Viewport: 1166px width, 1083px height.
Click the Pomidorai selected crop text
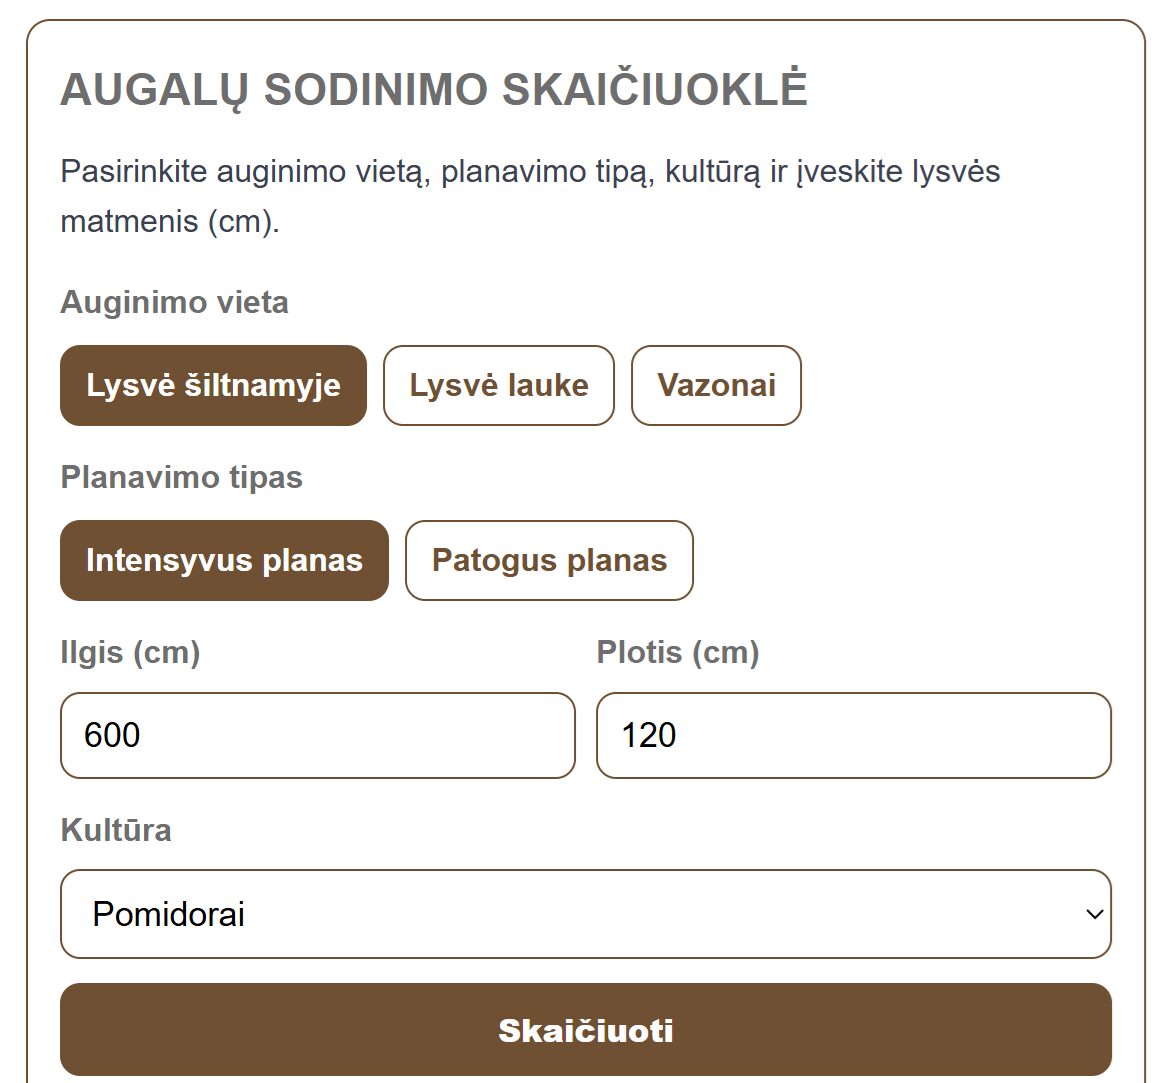[168, 914]
